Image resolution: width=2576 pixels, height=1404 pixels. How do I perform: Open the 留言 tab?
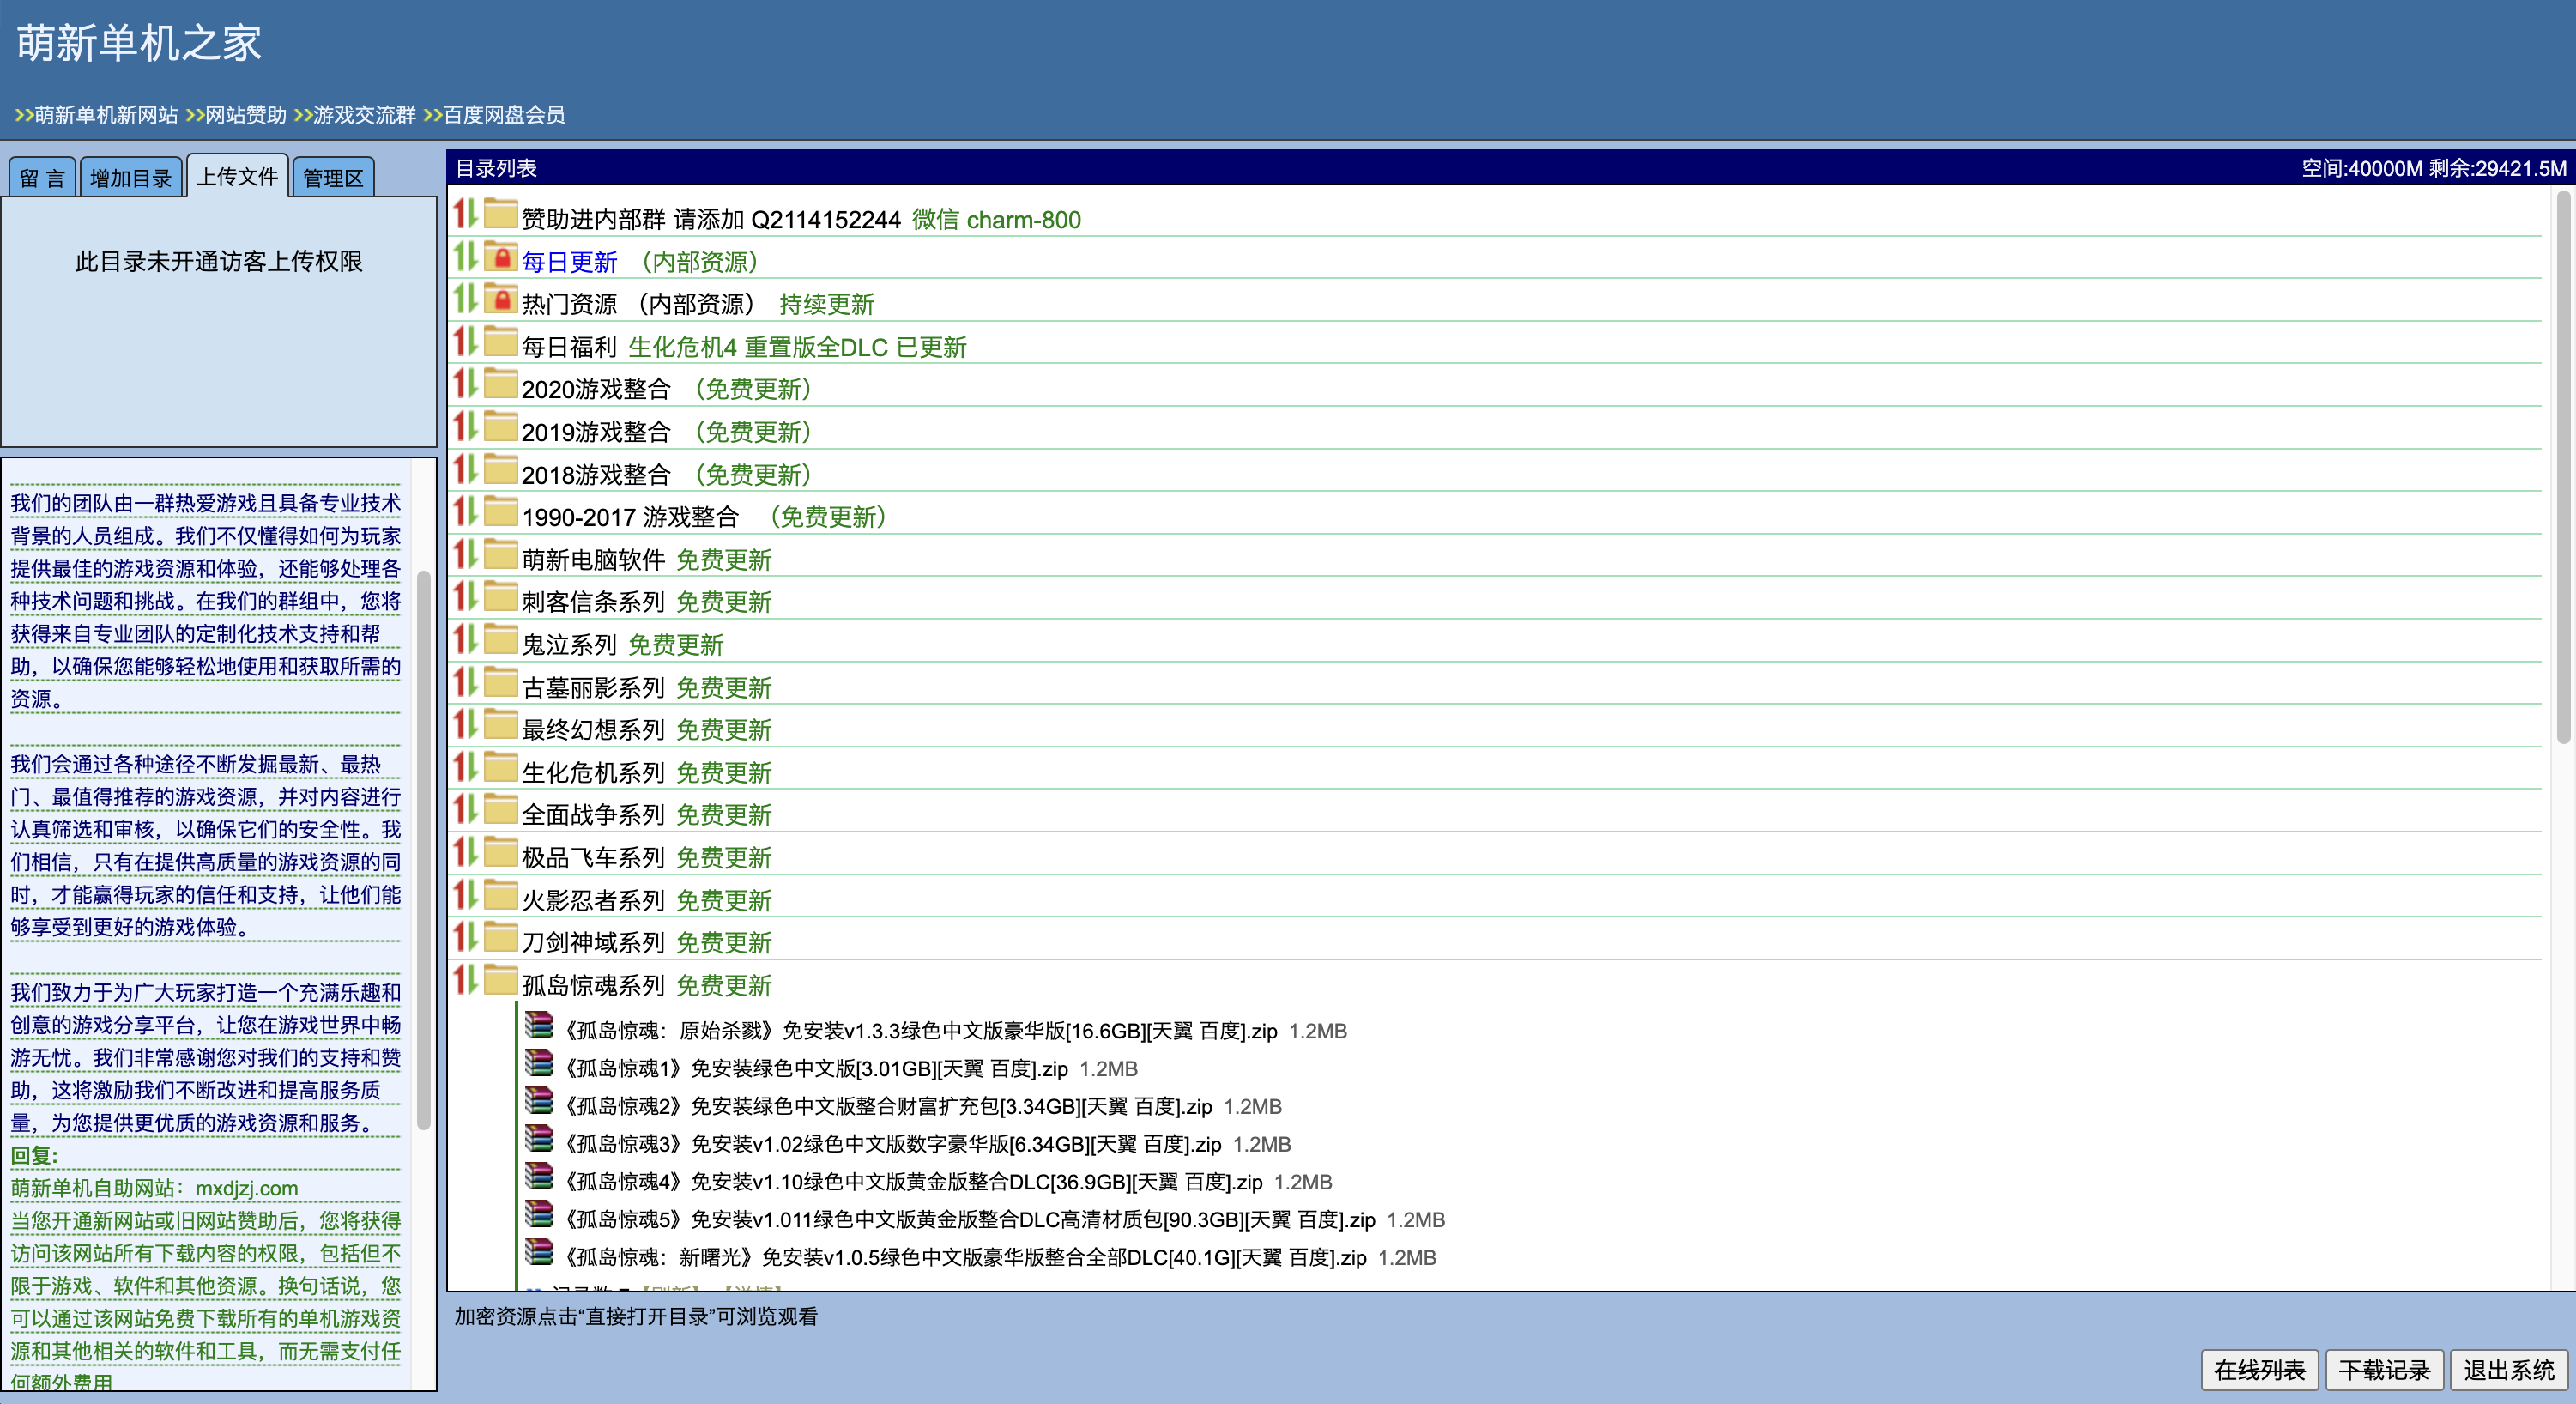[42, 178]
